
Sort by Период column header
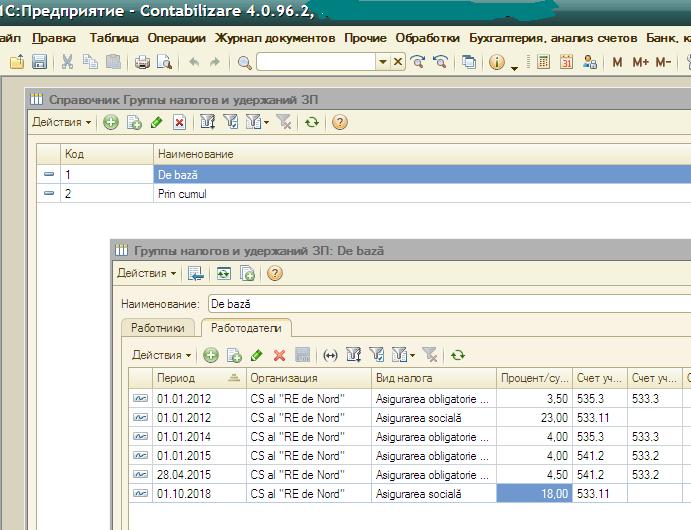click(x=199, y=378)
